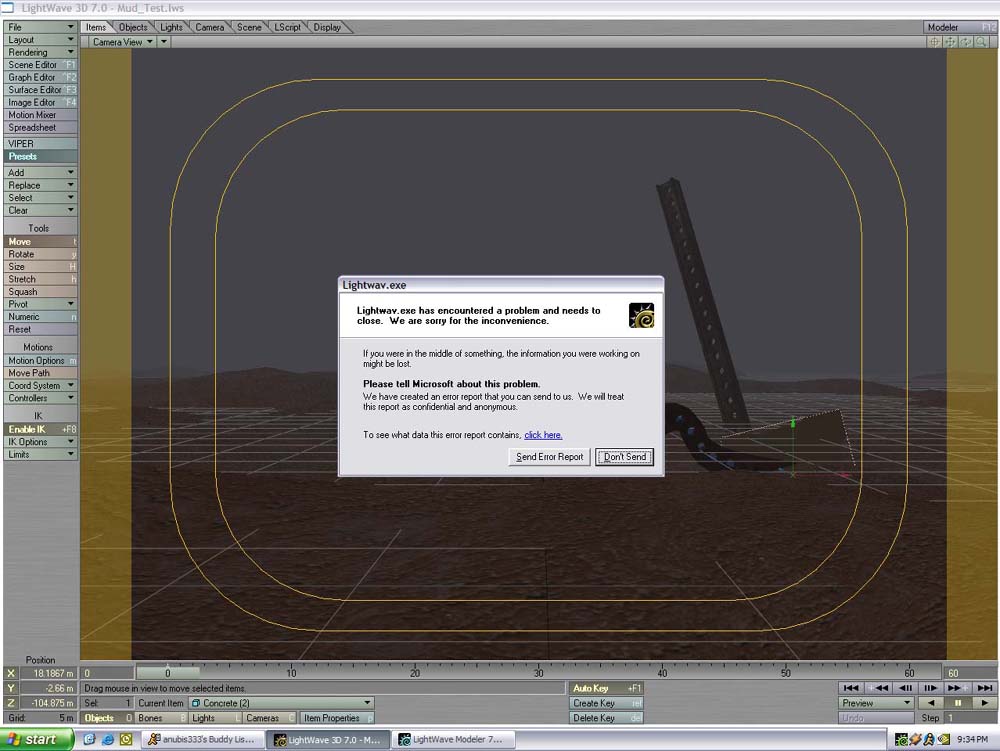Click the viewport center-item target icon
Image resolution: width=1000 pixels, height=751 pixels.
click(x=934, y=42)
